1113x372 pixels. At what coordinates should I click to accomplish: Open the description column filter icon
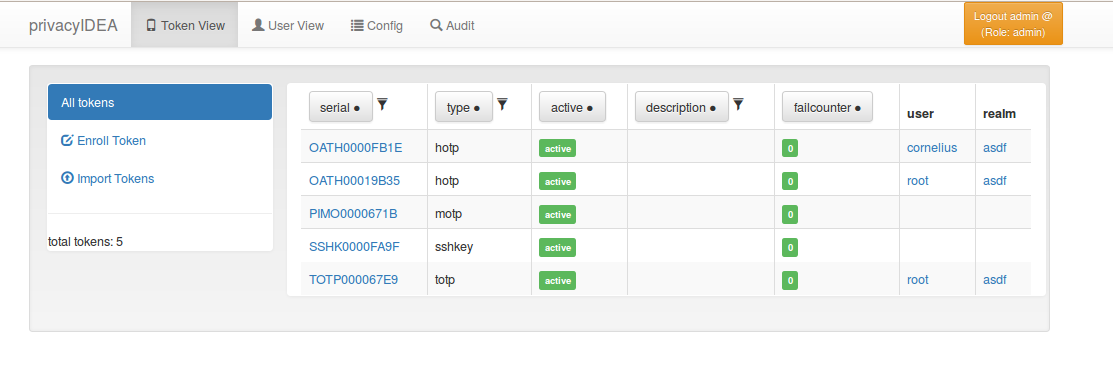point(738,104)
